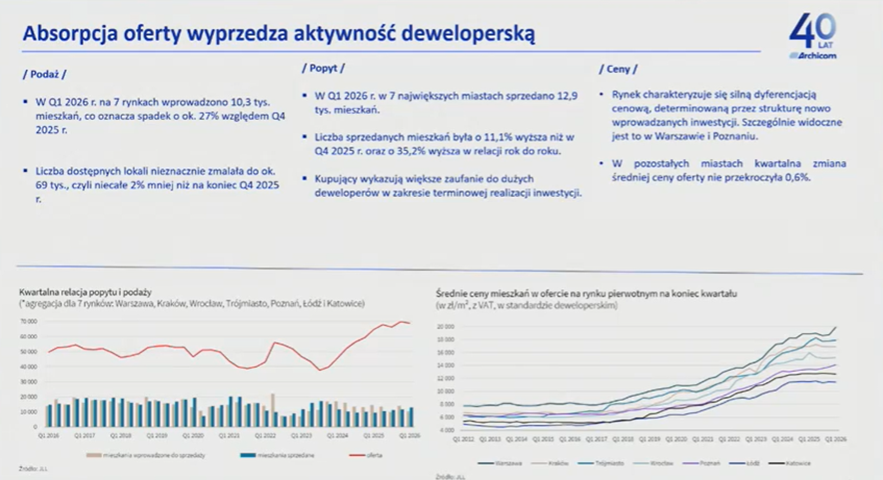This screenshot has height=480, width=883.
Task: Click the '14 000' y-axis label in price chart
Action: tap(445, 366)
